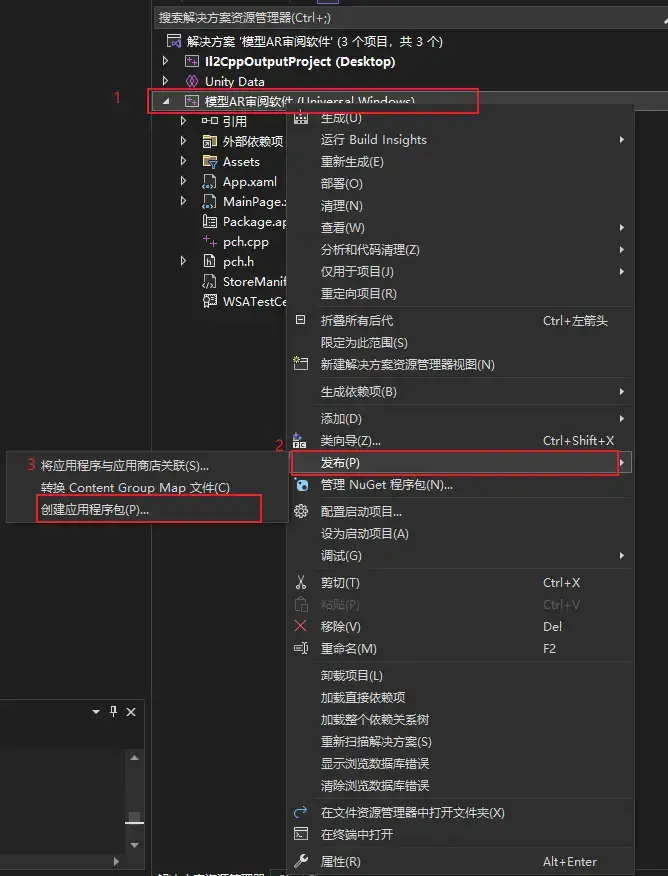
Task: Collapse the 模型AR审阅软件 project node
Action: [x=165, y=102]
